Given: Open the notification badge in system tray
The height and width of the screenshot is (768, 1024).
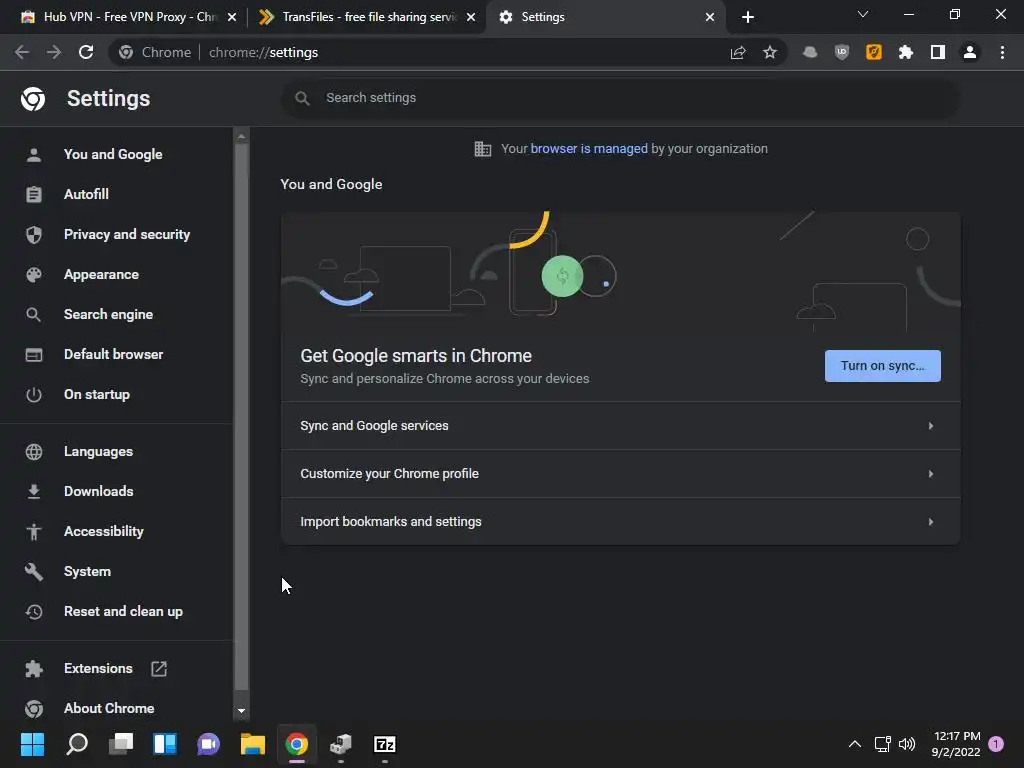Looking at the screenshot, I should pos(996,744).
